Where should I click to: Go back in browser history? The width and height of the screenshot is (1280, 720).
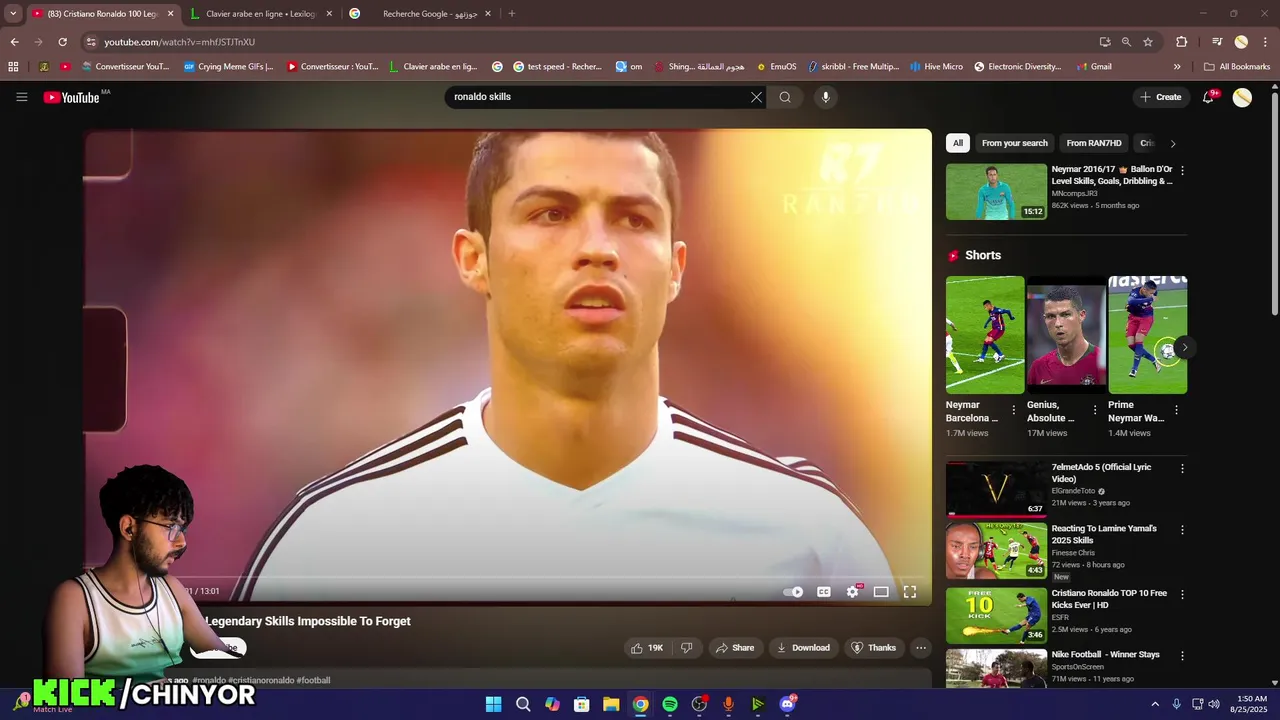click(14, 42)
